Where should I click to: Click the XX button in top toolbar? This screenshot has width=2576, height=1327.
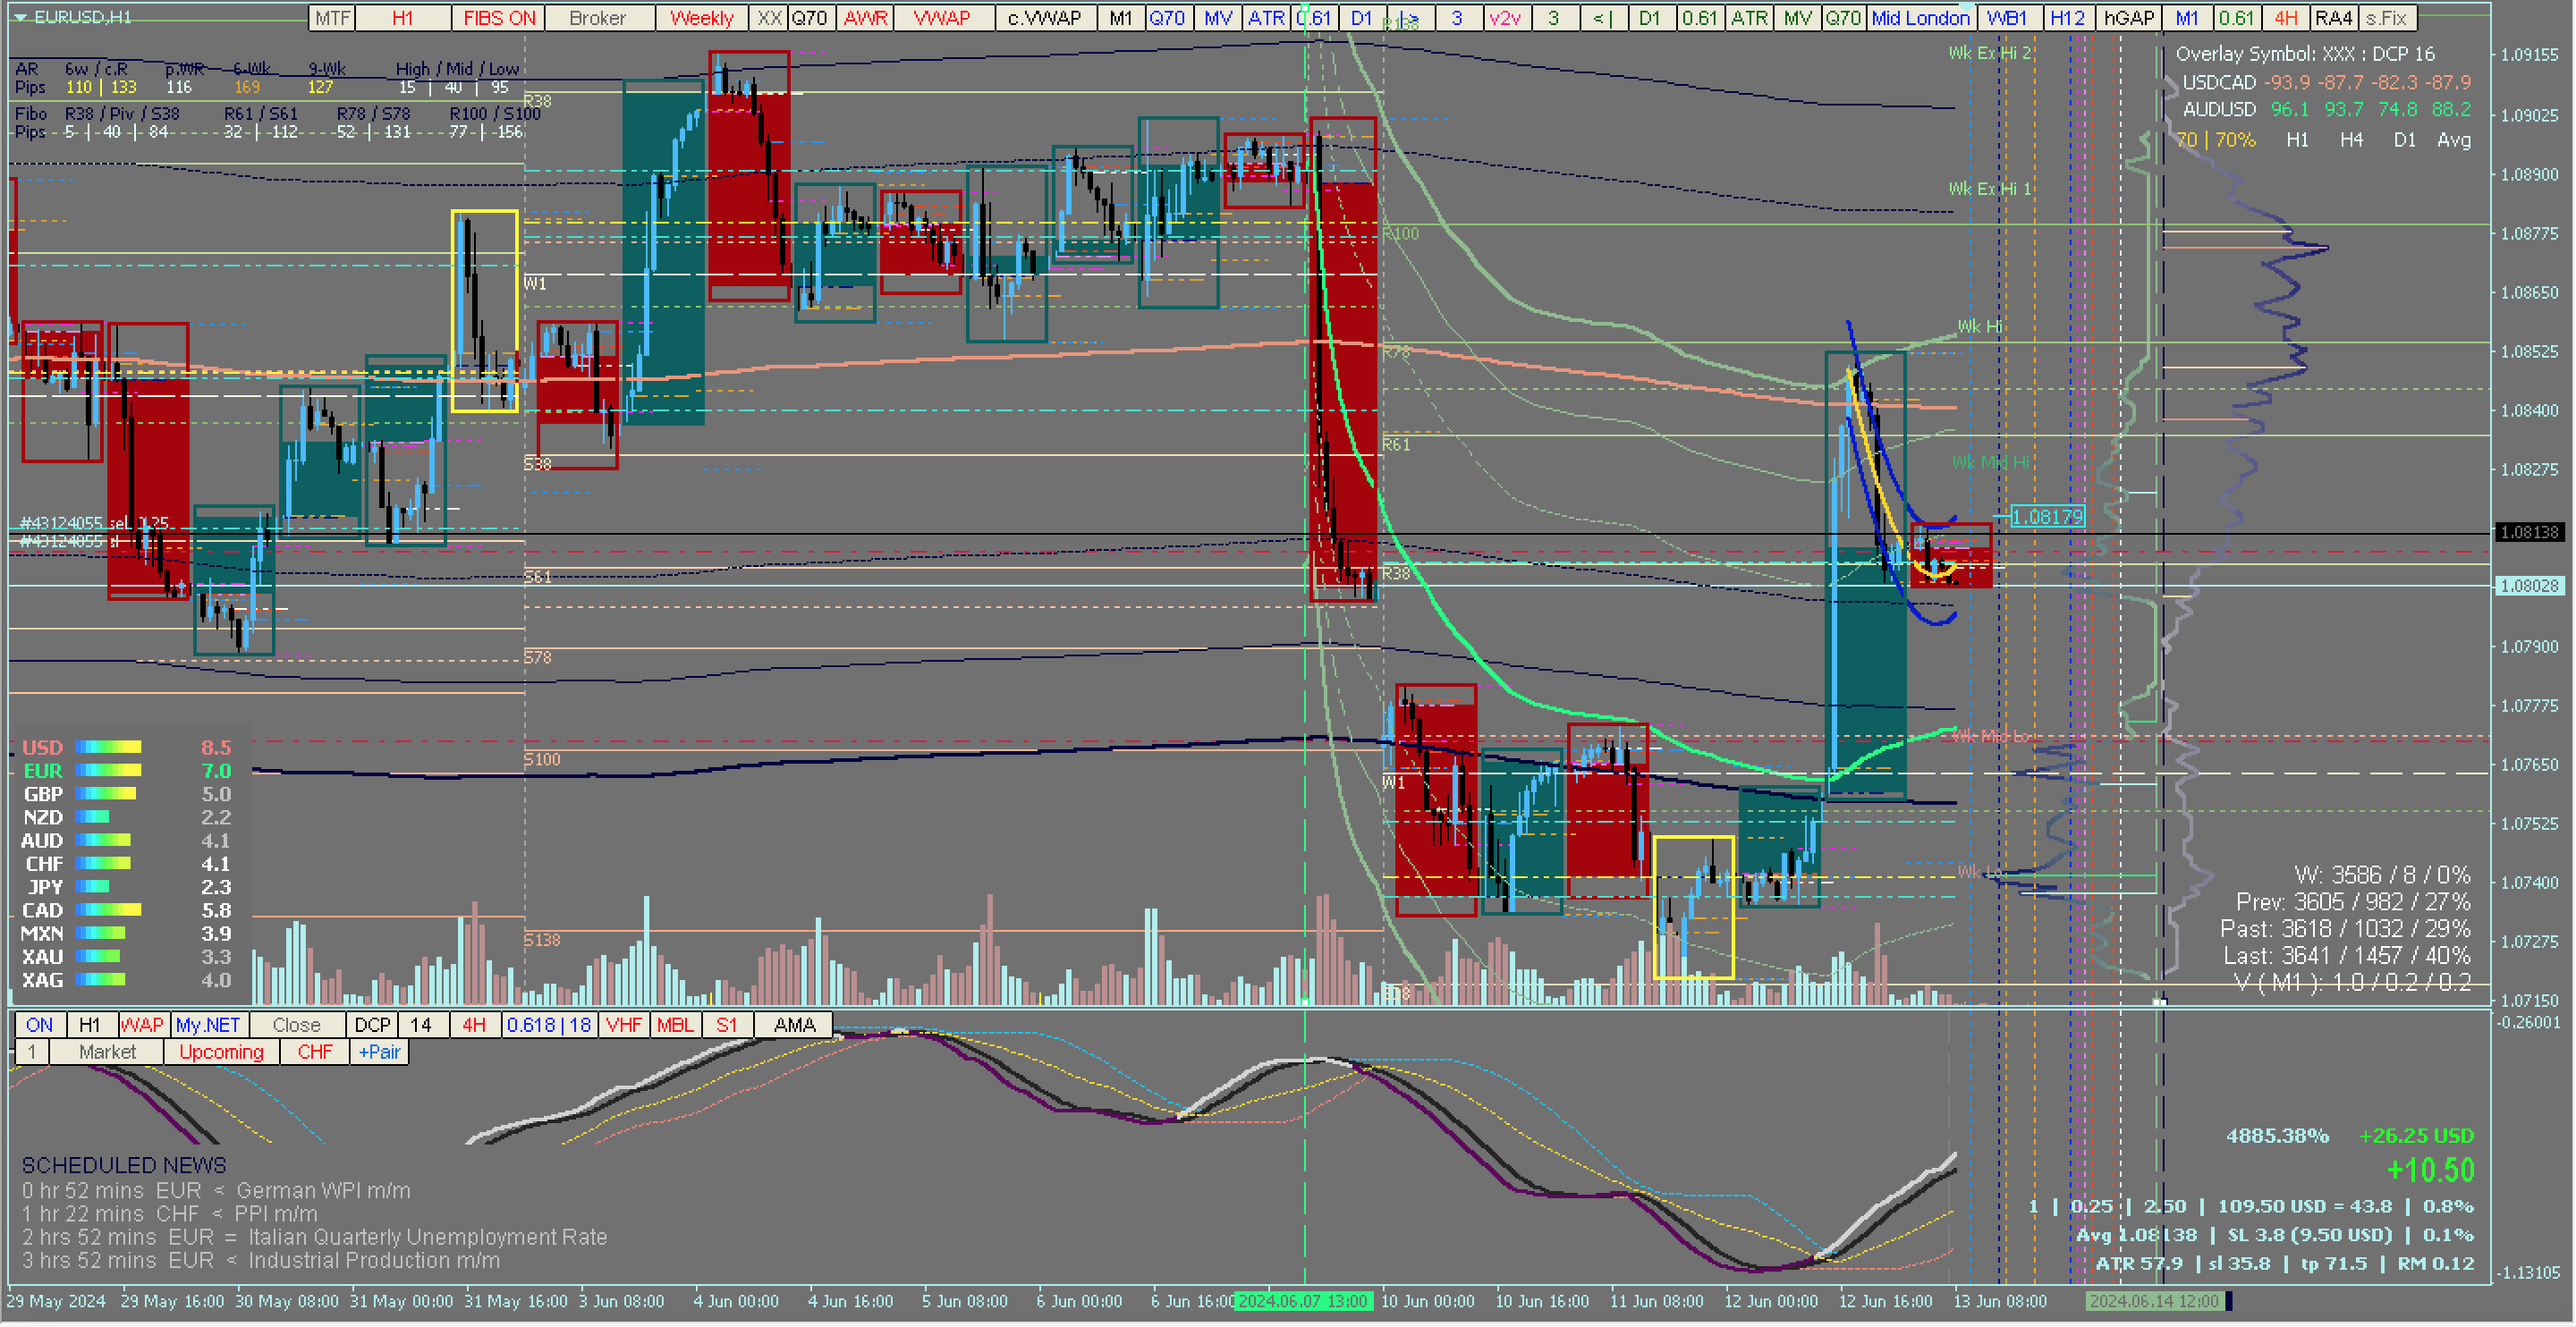[768, 18]
